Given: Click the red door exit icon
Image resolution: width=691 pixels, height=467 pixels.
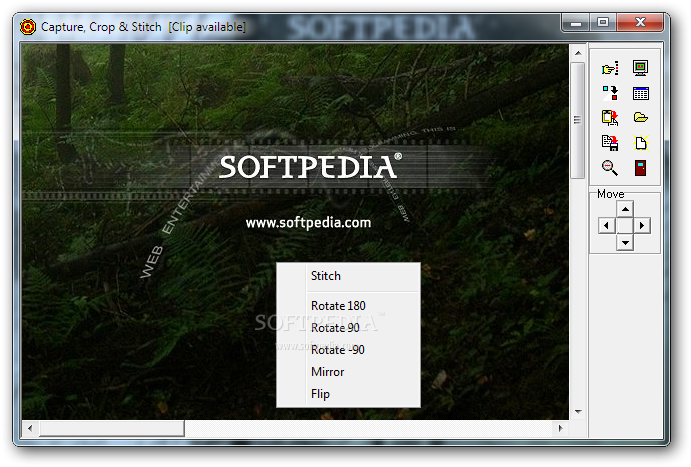Looking at the screenshot, I should (640, 168).
